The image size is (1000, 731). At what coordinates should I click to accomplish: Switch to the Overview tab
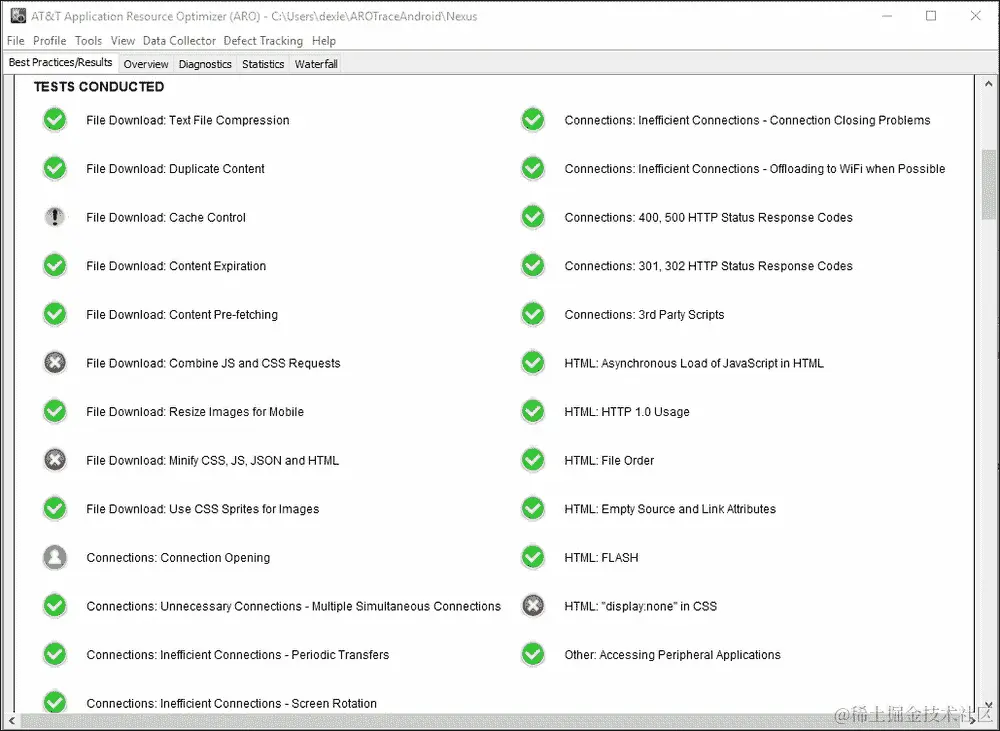pyautogui.click(x=146, y=64)
